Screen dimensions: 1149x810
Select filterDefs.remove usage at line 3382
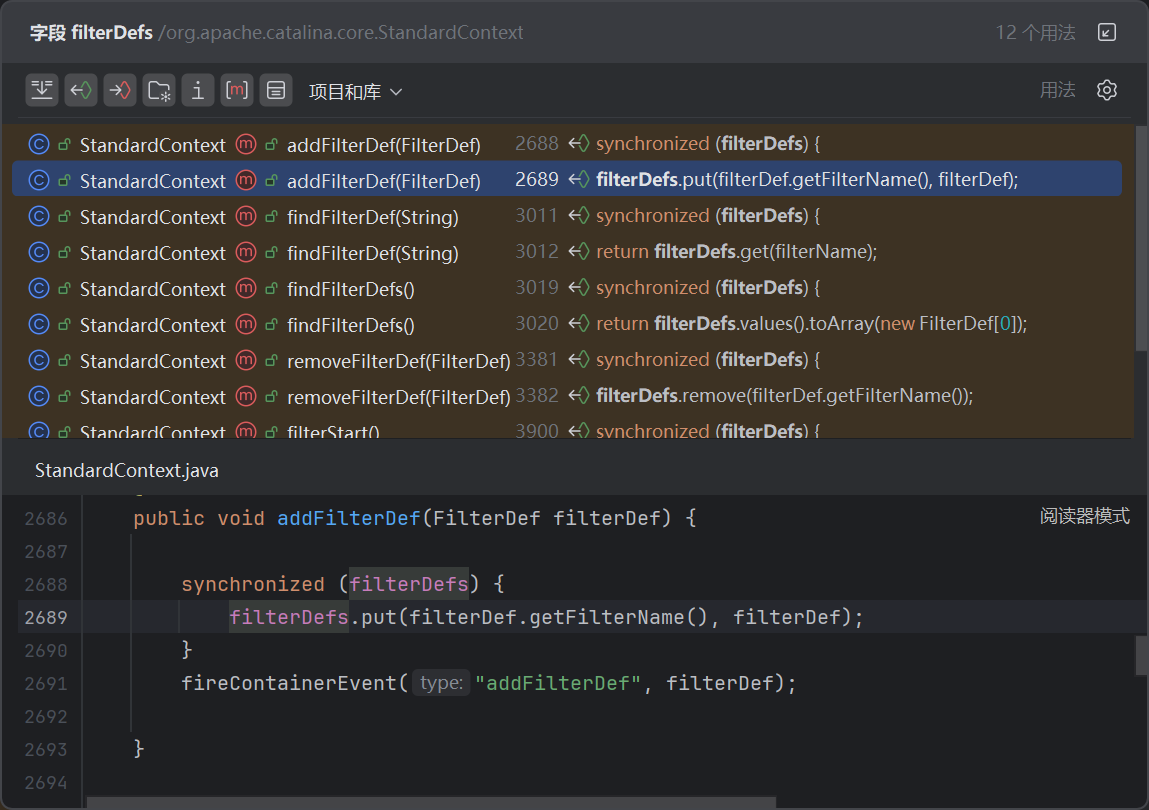point(784,396)
